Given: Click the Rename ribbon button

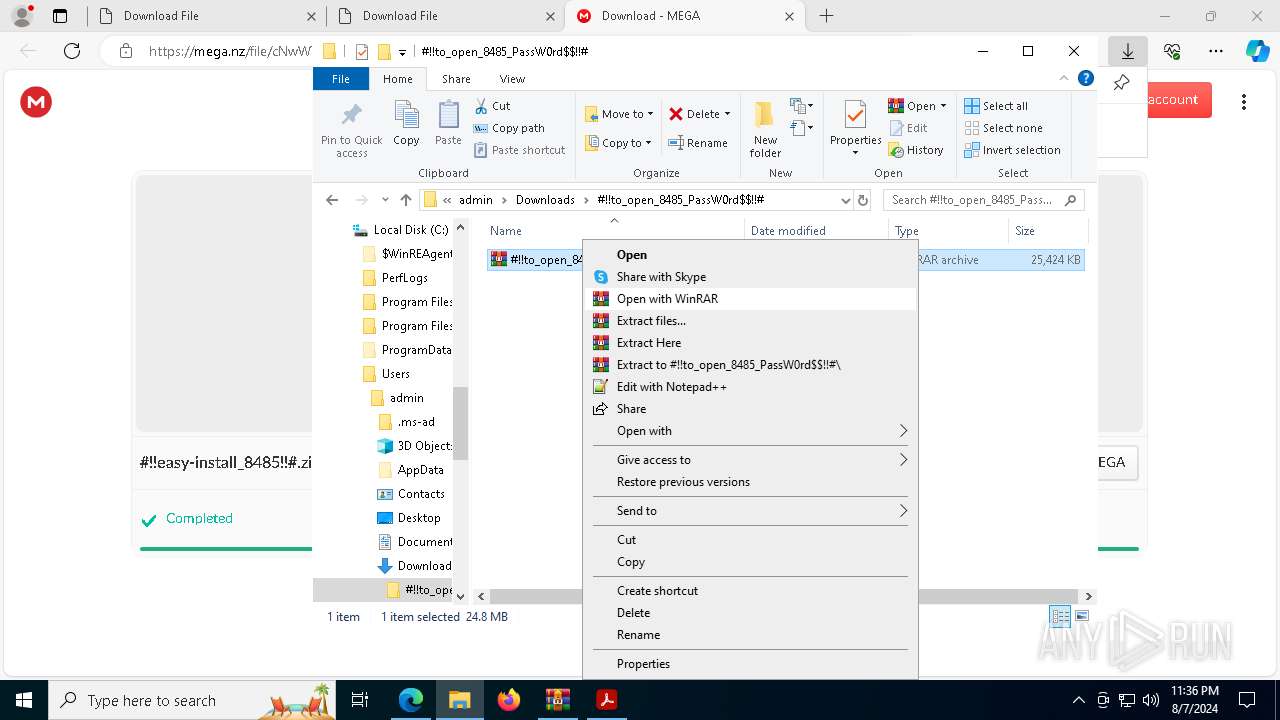Looking at the screenshot, I should click(x=698, y=143).
